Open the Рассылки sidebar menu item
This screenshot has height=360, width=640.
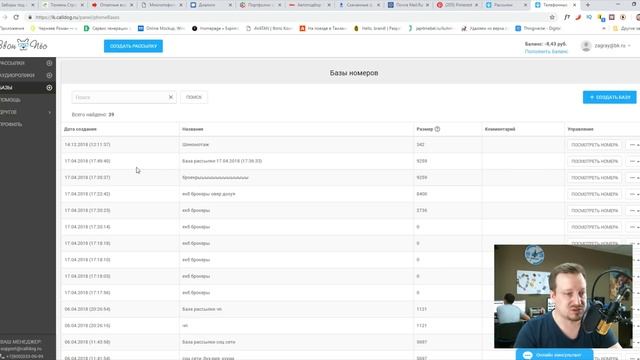(12, 63)
